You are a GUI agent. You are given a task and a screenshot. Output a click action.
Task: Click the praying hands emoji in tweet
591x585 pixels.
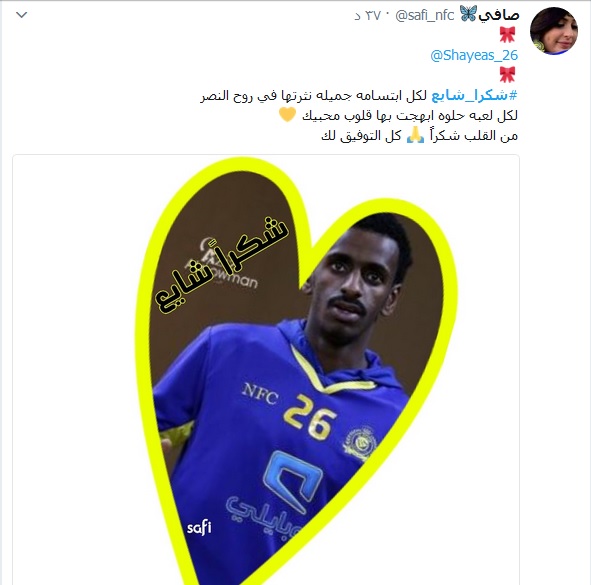(x=415, y=135)
